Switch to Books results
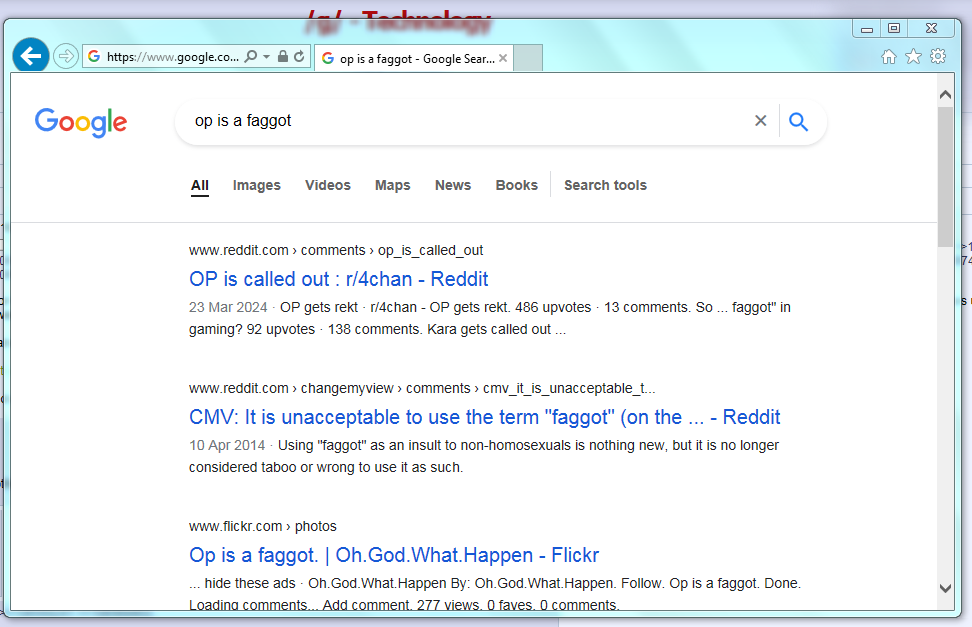Viewport: 972px width, 627px height. [517, 185]
